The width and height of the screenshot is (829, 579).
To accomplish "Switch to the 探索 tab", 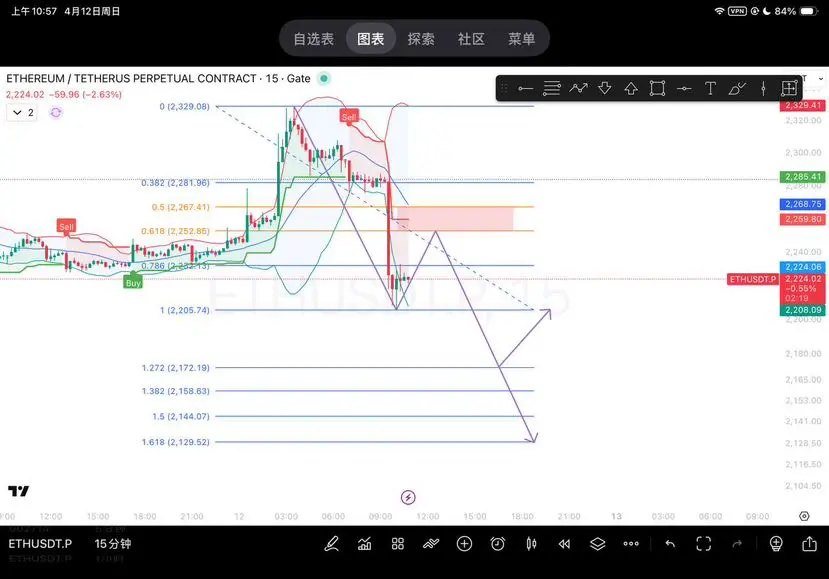I will (x=421, y=39).
